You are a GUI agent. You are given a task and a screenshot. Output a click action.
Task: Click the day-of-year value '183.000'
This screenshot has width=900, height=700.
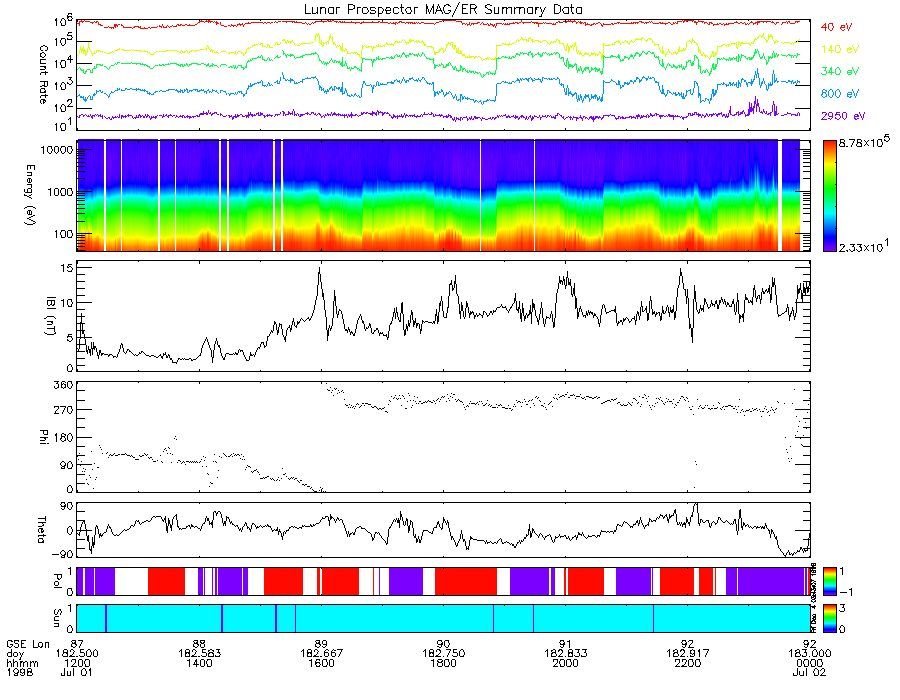(809, 654)
